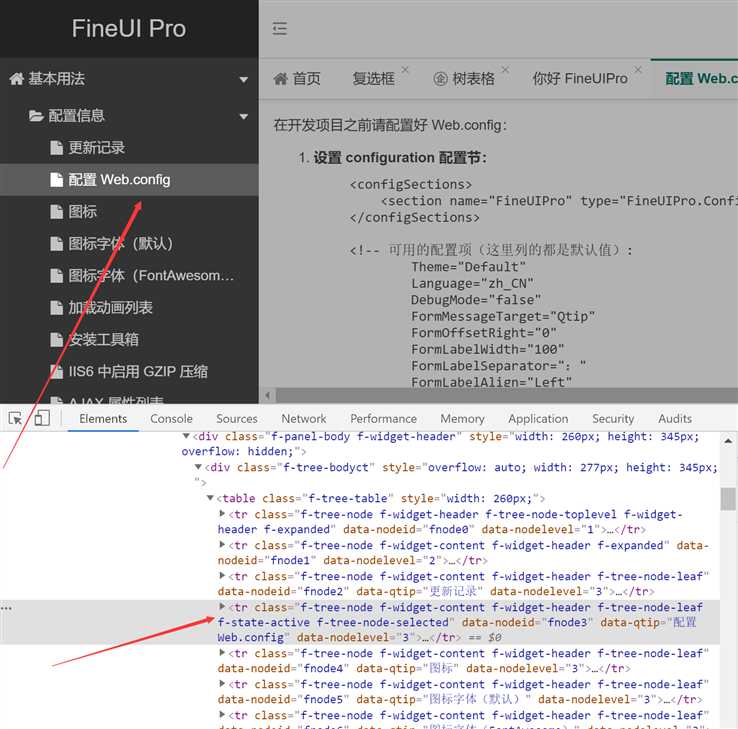
Task: Open DevTools Performance tab
Action: (x=384, y=418)
